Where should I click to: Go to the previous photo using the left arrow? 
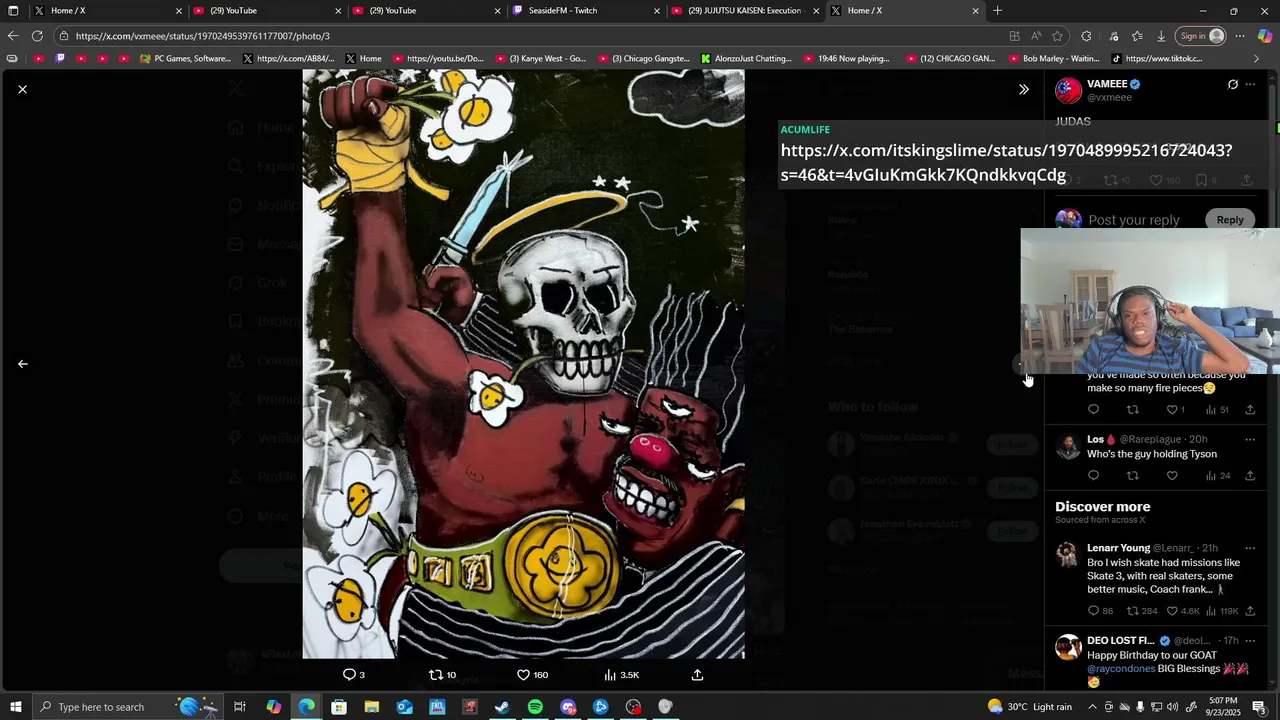[x=22, y=364]
